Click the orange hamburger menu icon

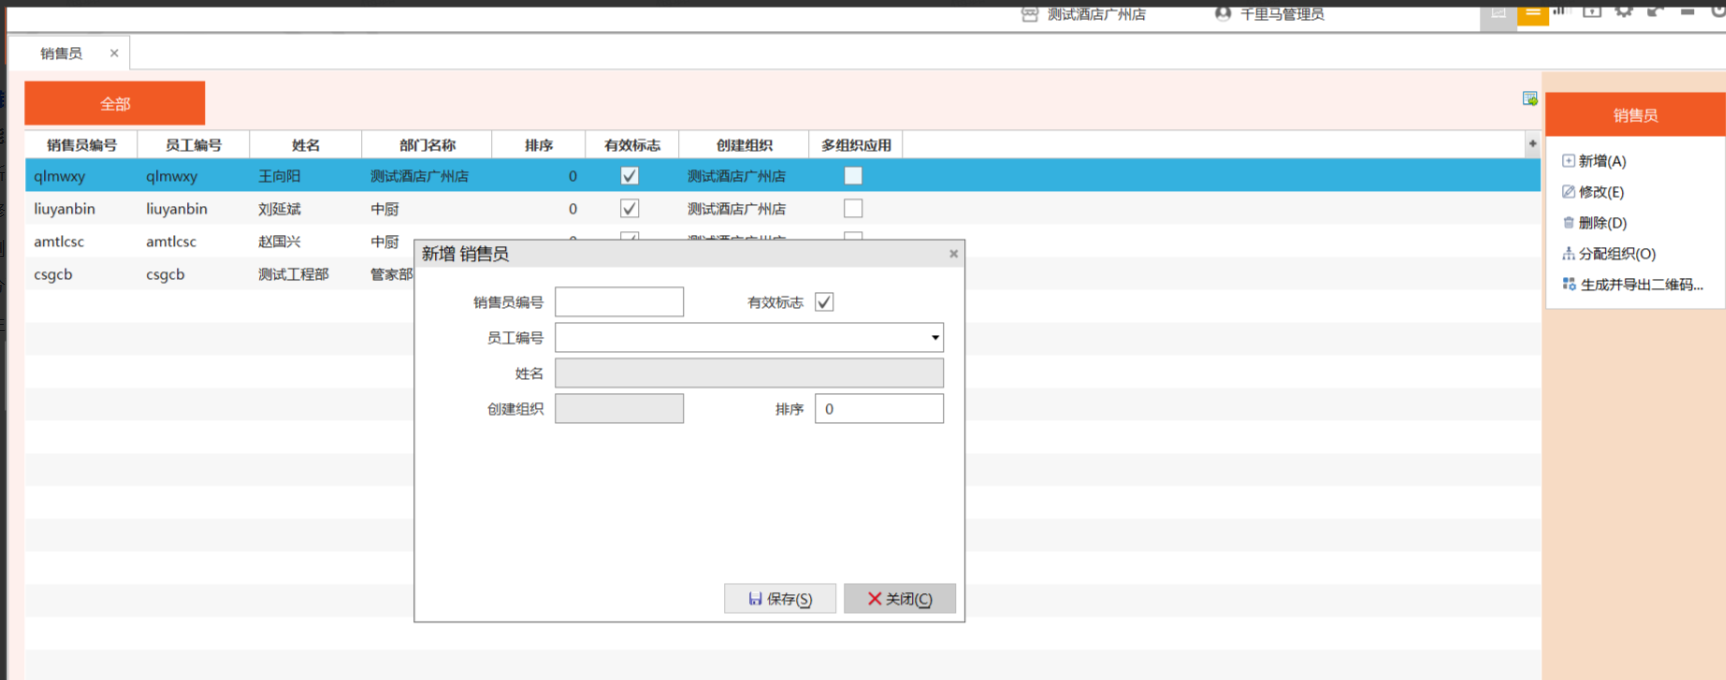(x=1532, y=13)
